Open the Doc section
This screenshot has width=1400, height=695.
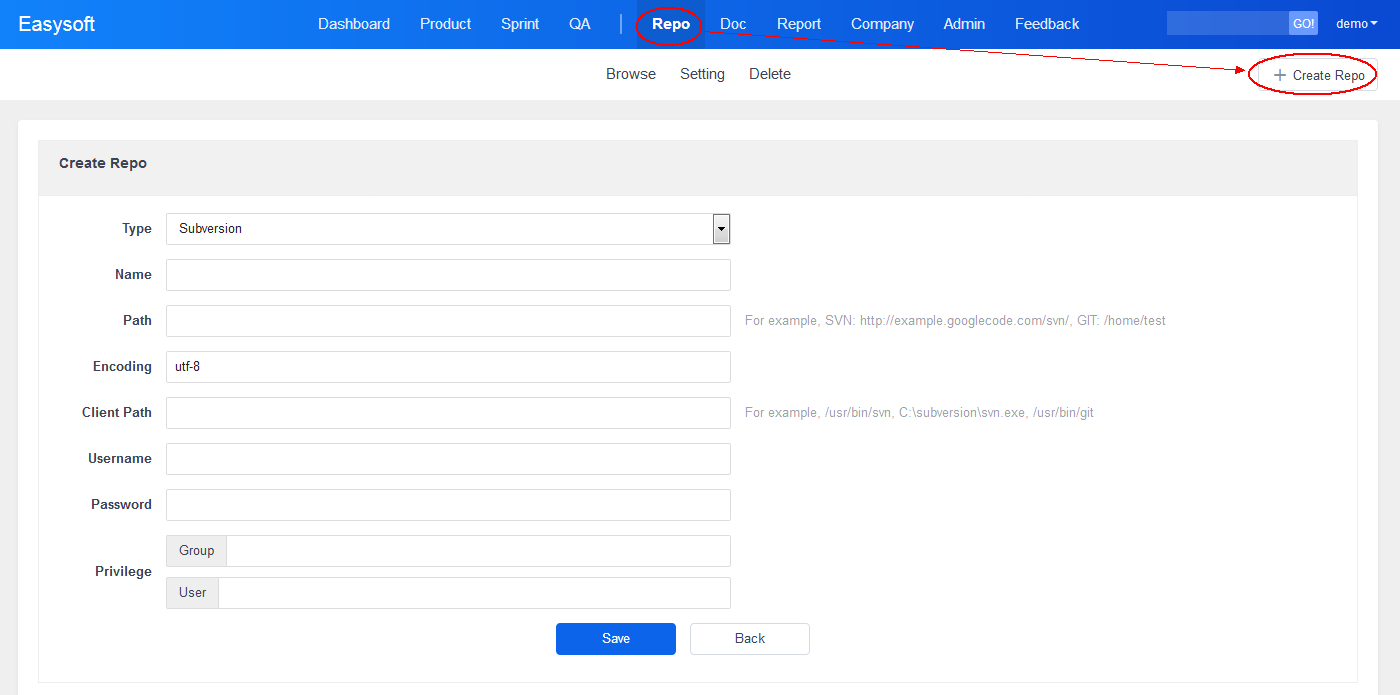[733, 24]
